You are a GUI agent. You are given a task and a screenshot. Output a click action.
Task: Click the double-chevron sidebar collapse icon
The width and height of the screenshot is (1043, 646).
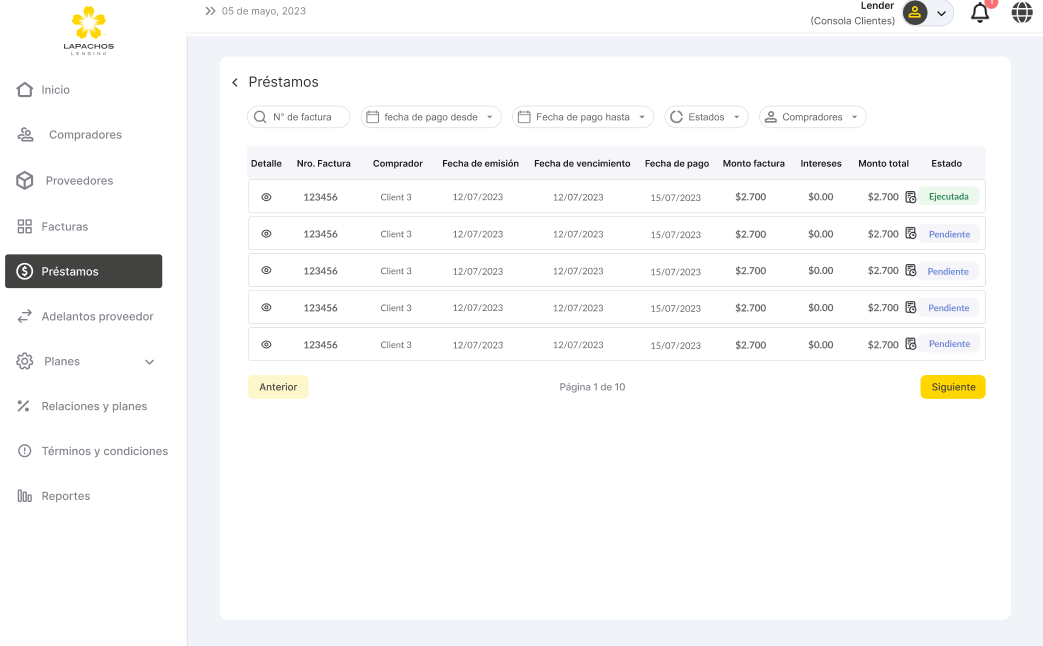point(210,11)
